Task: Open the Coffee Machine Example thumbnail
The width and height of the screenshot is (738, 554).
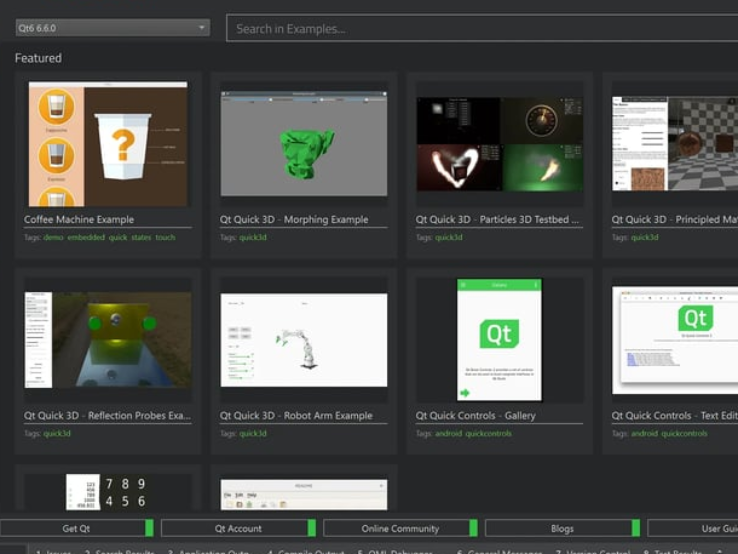Action: click(x=108, y=144)
